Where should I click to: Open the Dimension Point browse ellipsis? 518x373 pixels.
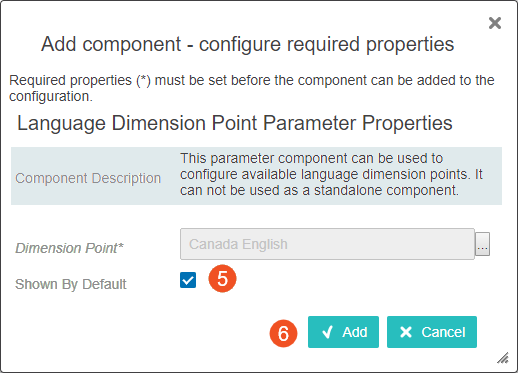(x=482, y=244)
